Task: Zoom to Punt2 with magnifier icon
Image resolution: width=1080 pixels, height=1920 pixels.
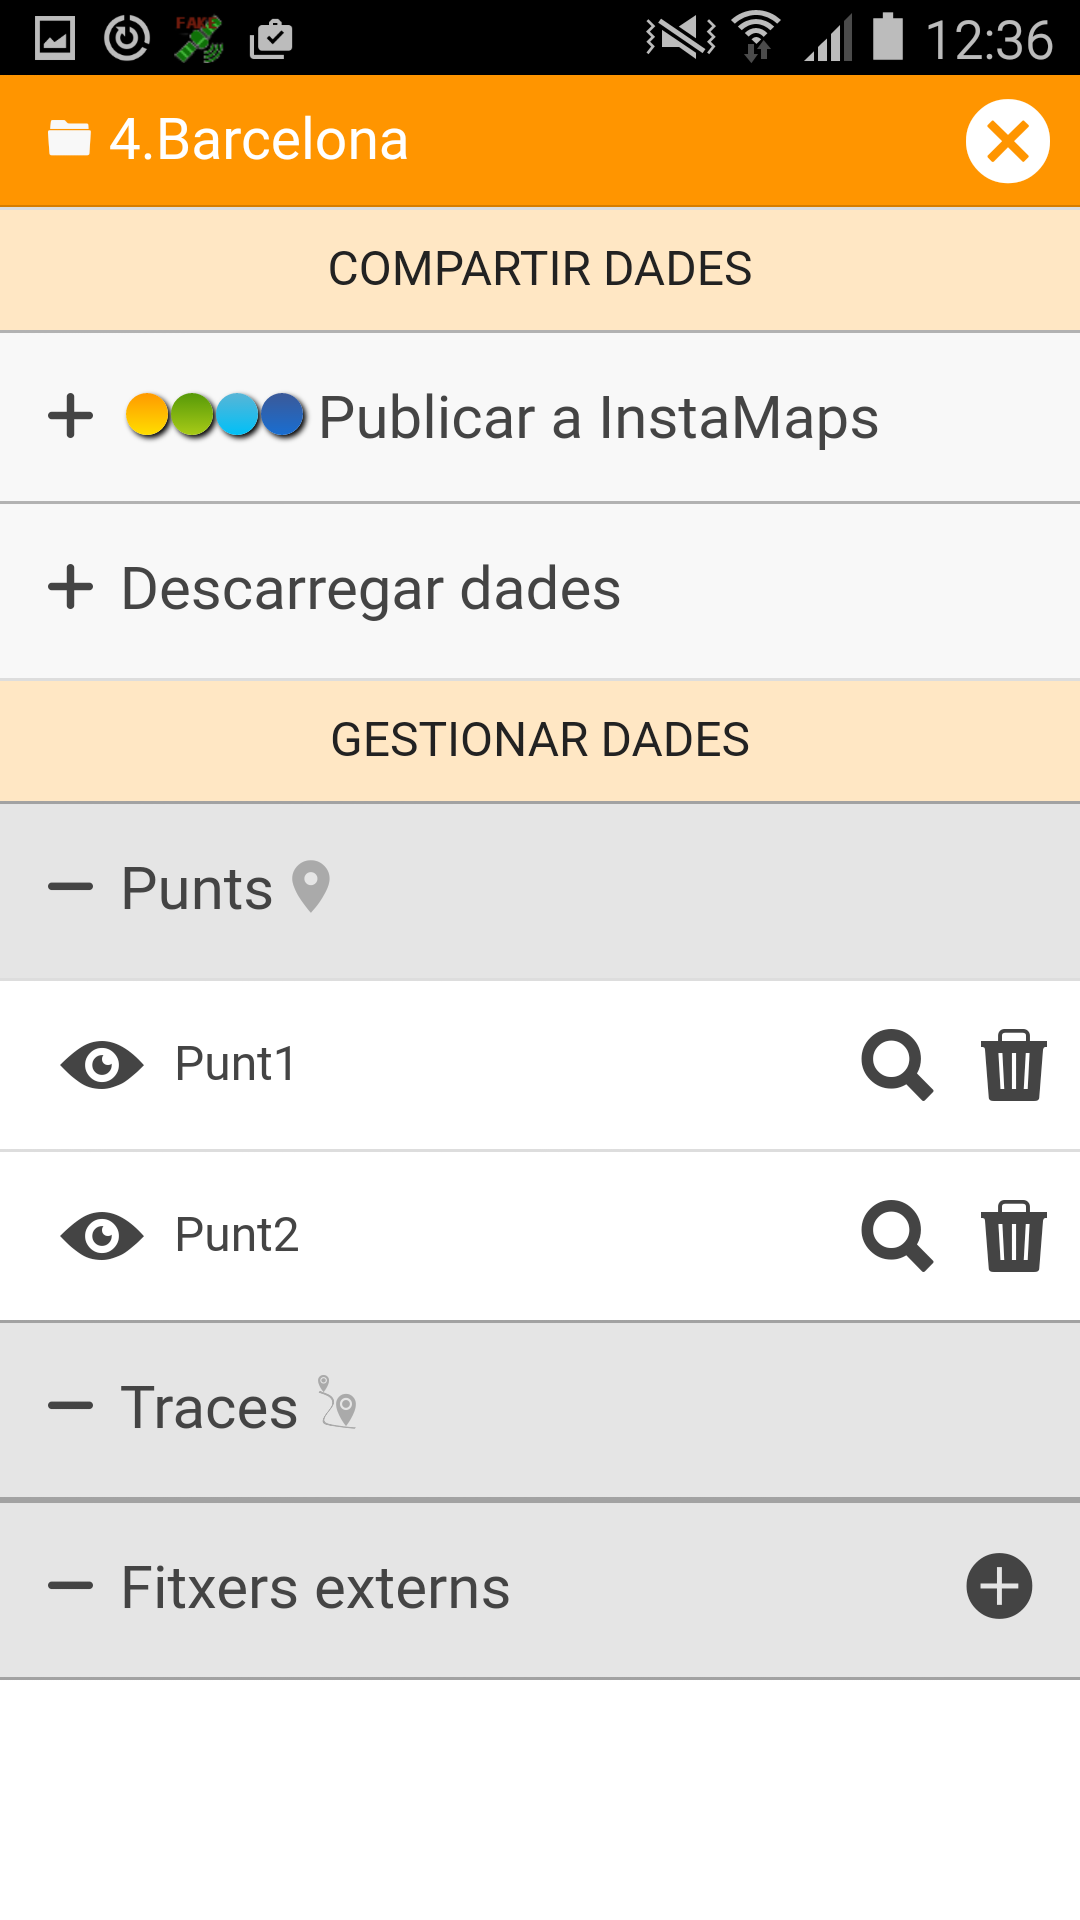Action: click(897, 1236)
